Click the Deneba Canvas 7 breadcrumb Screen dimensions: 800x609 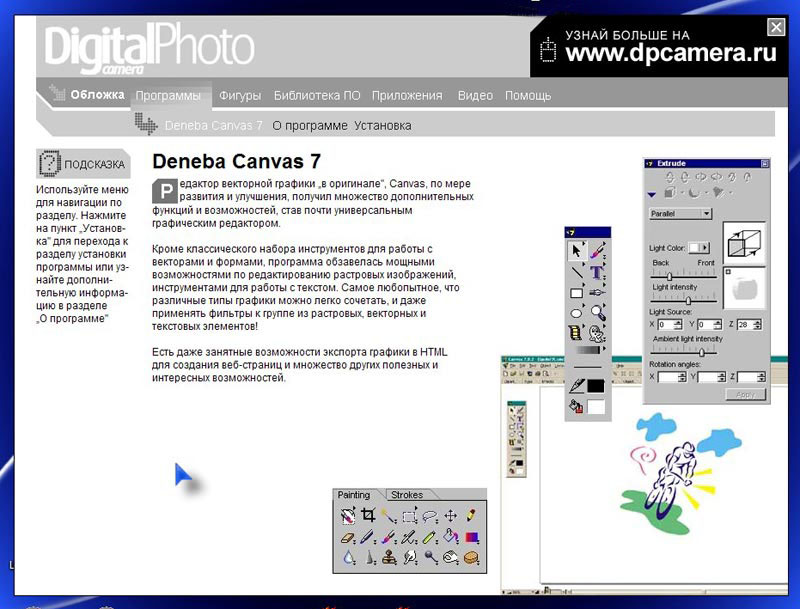213,125
